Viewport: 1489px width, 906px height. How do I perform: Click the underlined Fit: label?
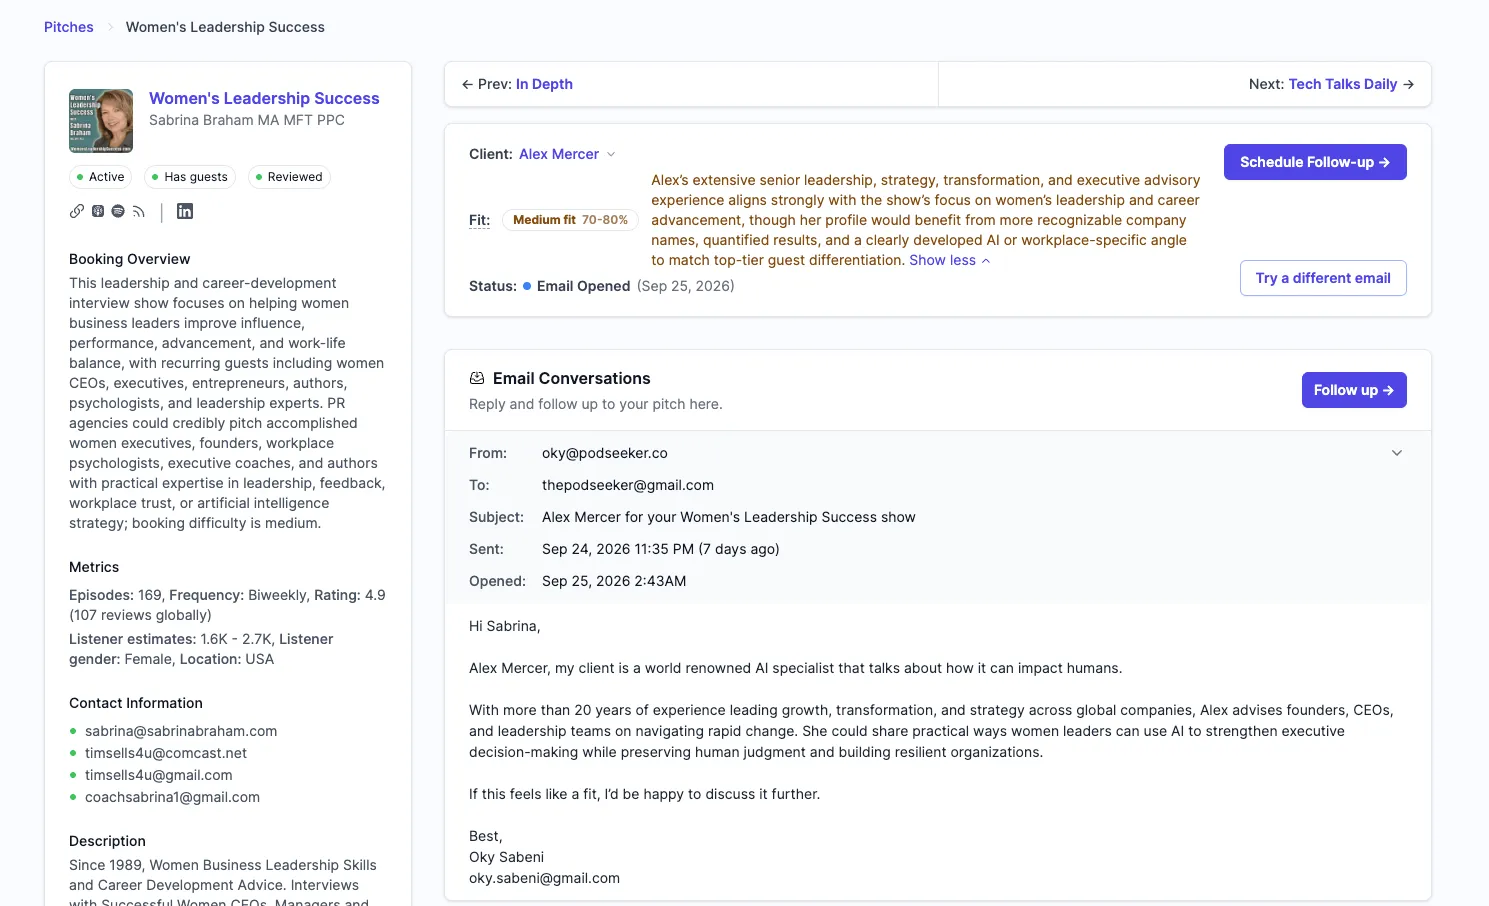[480, 220]
